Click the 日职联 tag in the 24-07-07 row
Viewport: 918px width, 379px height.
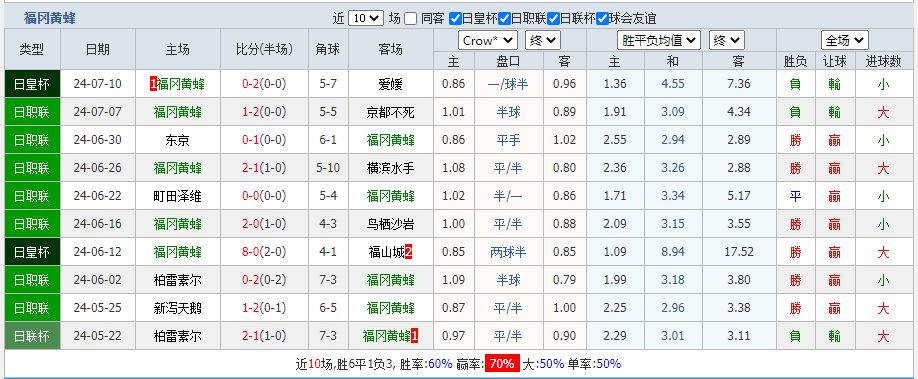[x=32, y=112]
